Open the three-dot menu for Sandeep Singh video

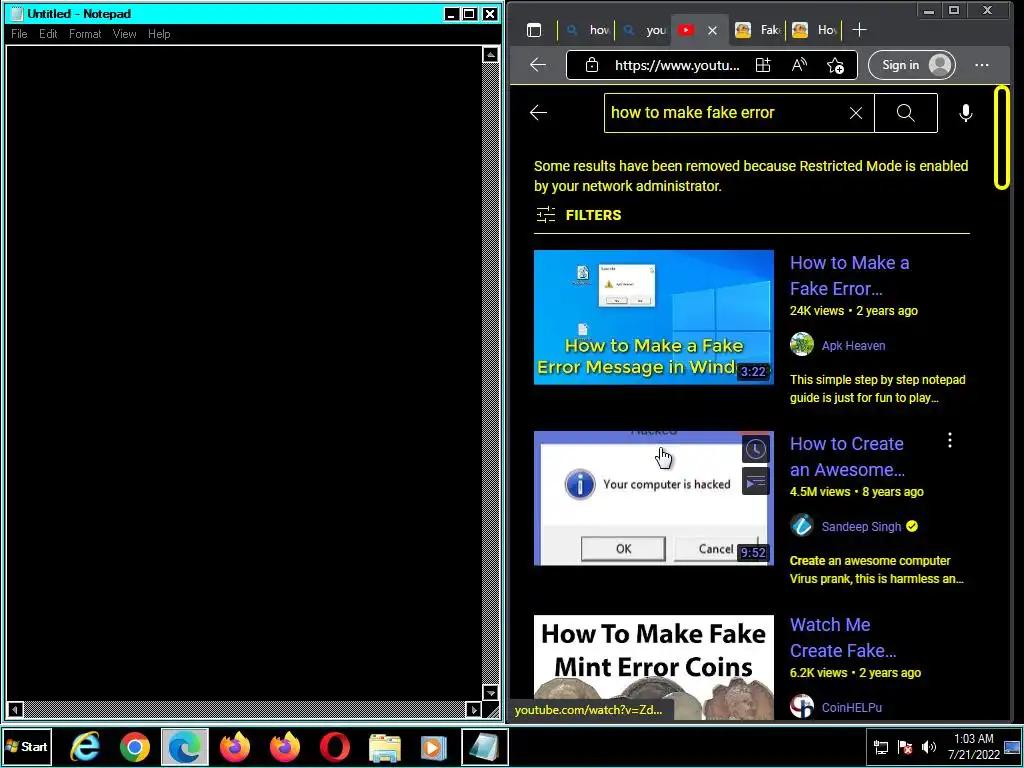(x=950, y=441)
